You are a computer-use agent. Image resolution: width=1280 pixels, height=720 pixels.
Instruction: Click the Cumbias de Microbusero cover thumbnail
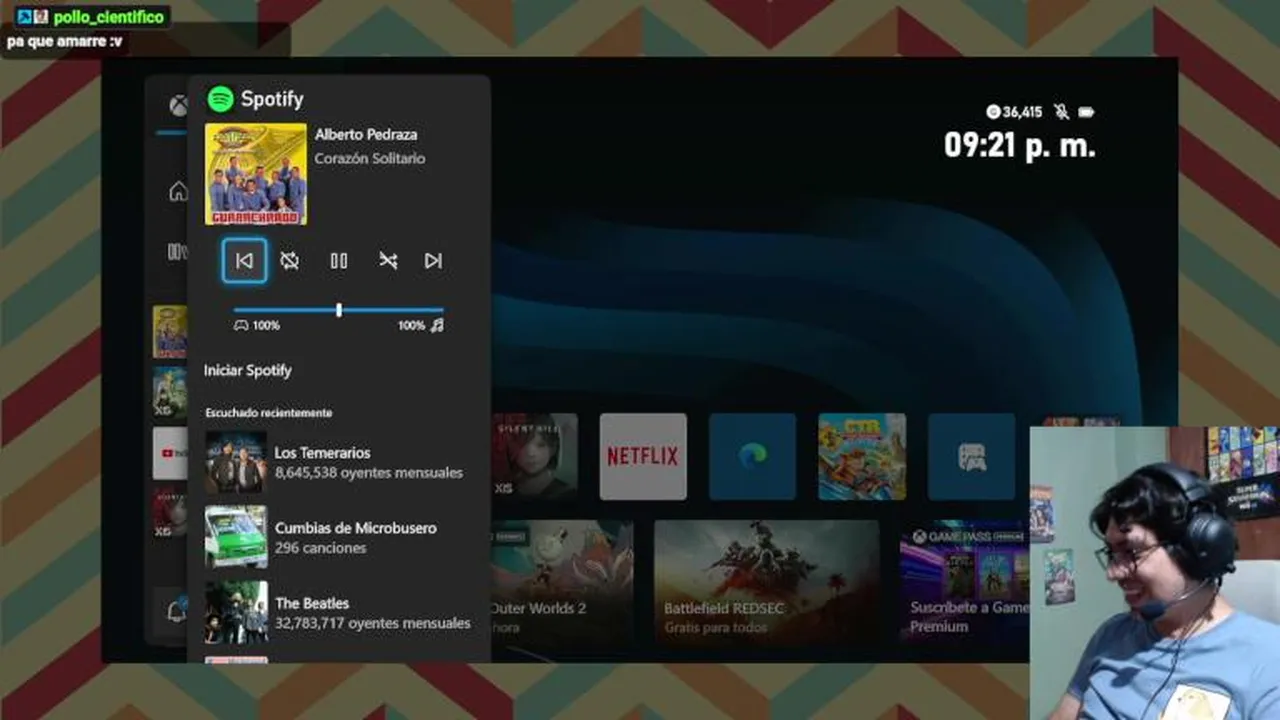click(236, 537)
